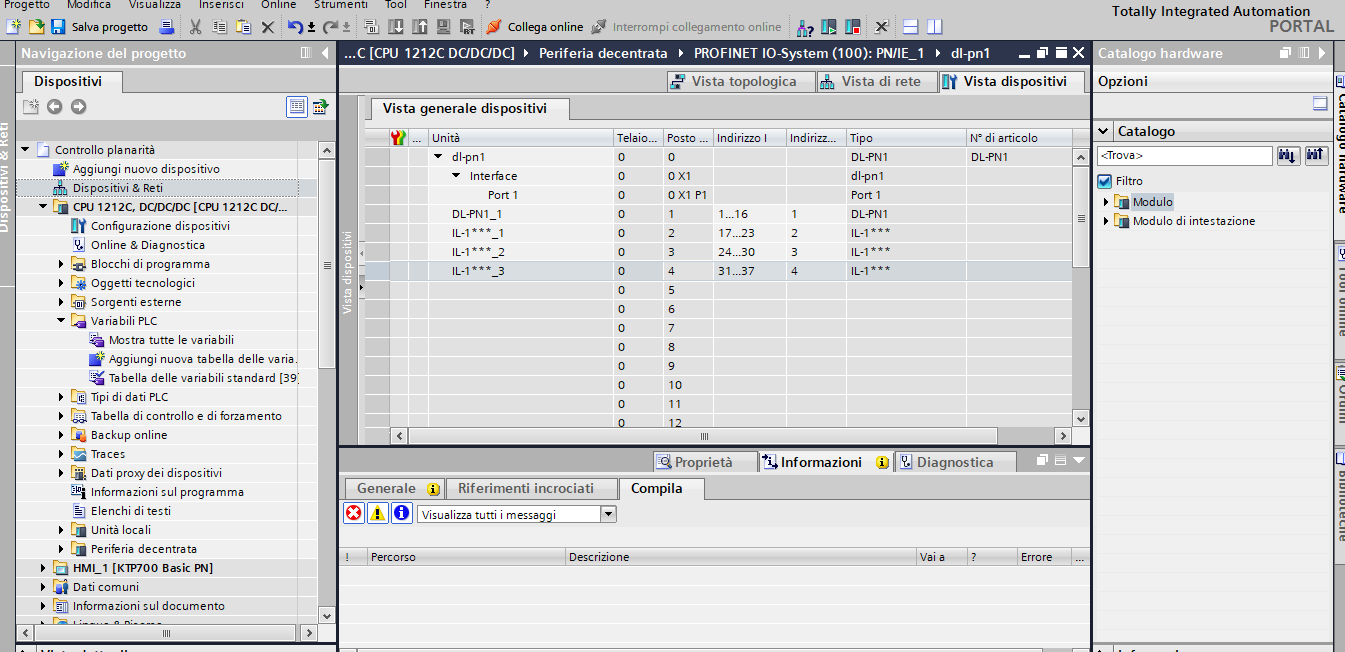
Task: Click the Tipo column header
Action: (905, 138)
